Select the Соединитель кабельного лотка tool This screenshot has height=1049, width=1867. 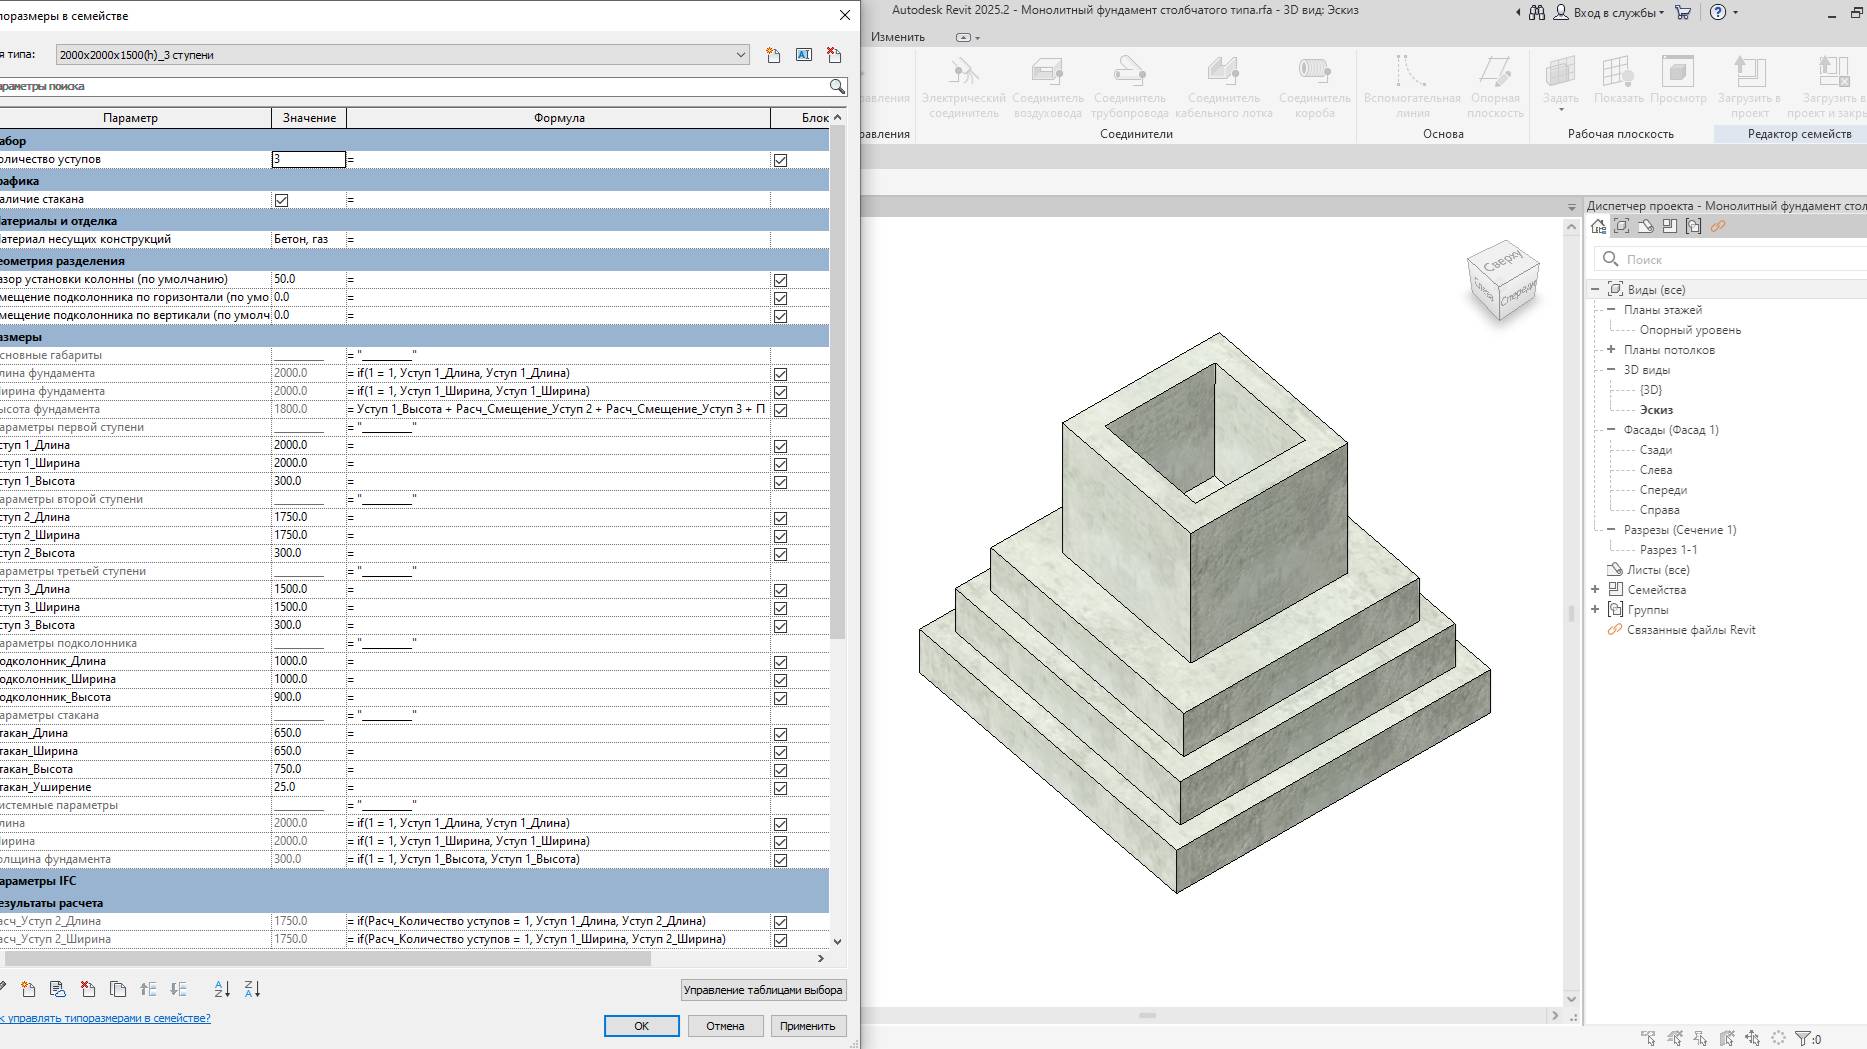point(1222,85)
